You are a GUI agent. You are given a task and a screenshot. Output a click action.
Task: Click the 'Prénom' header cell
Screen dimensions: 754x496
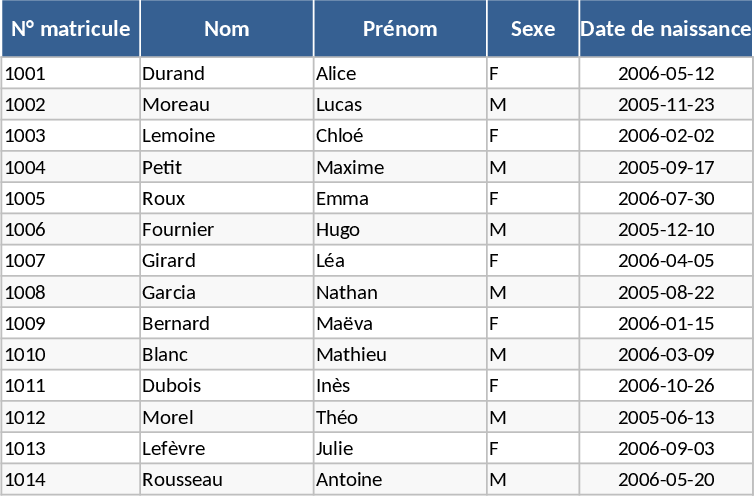point(400,29)
